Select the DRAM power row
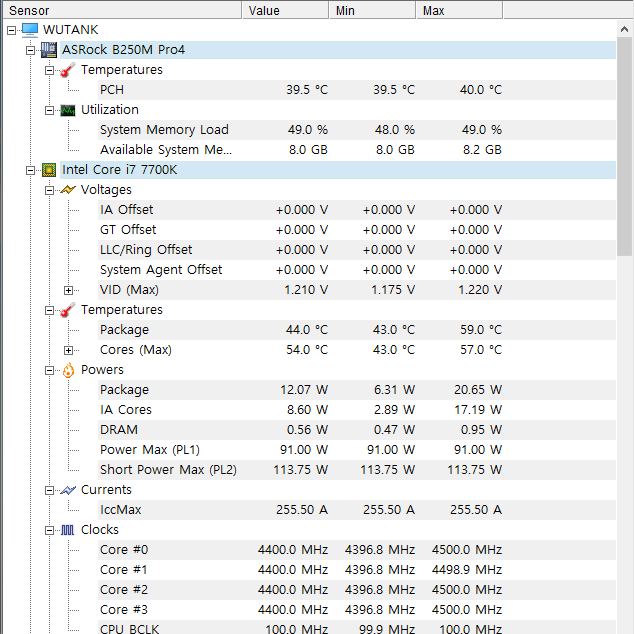The height and width of the screenshot is (634, 634). coord(357,430)
